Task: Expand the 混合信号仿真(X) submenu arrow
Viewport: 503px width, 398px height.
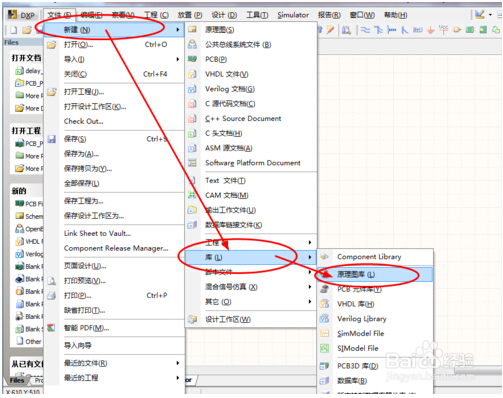Action: [310, 287]
